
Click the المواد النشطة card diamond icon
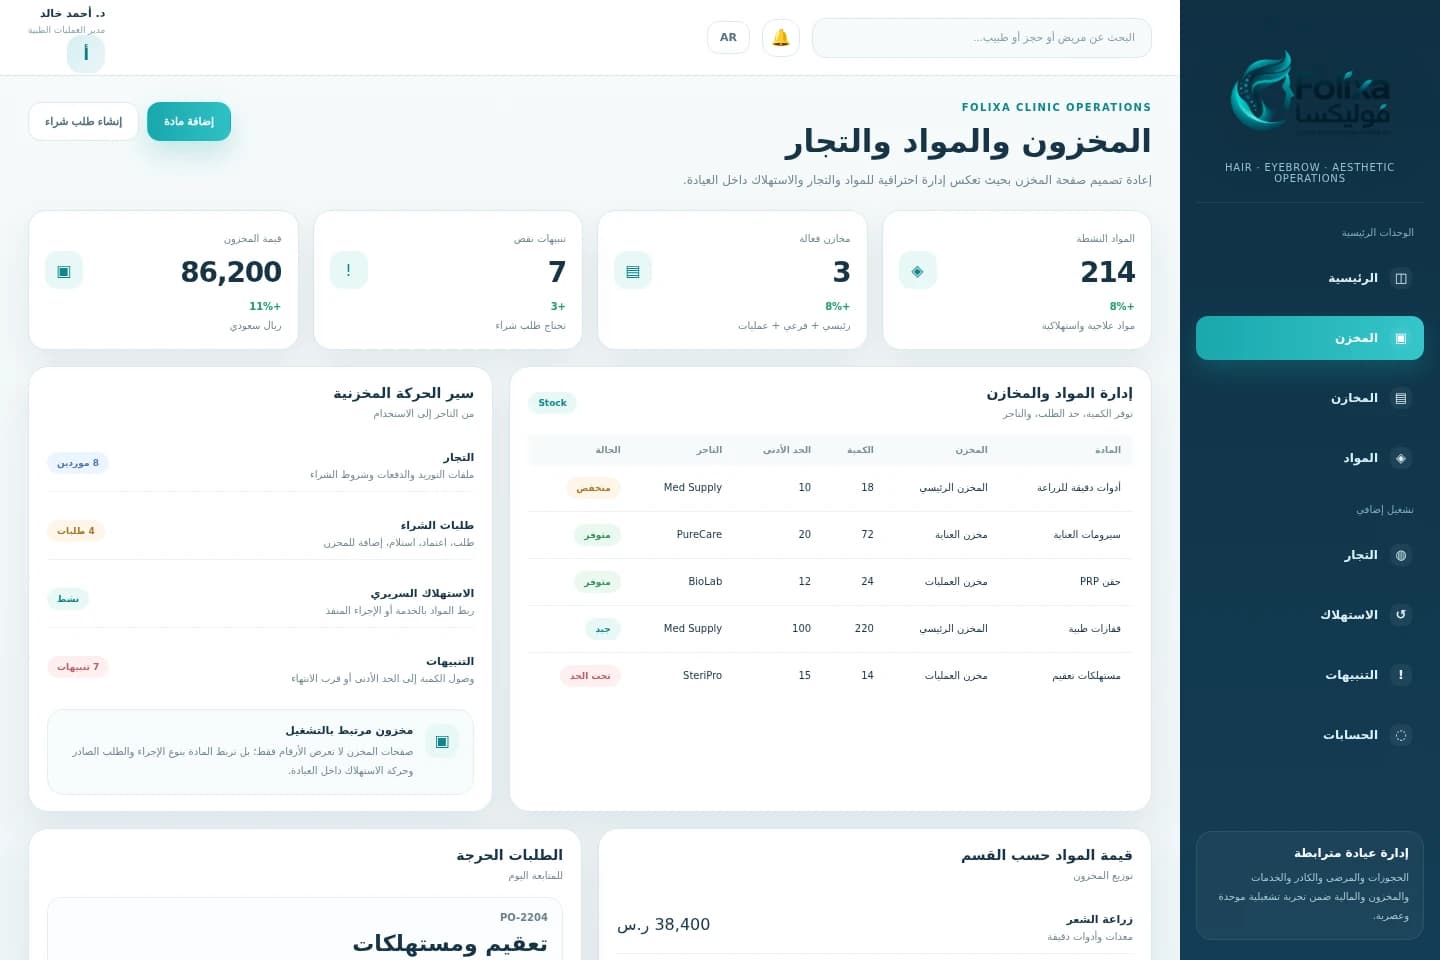[918, 270]
